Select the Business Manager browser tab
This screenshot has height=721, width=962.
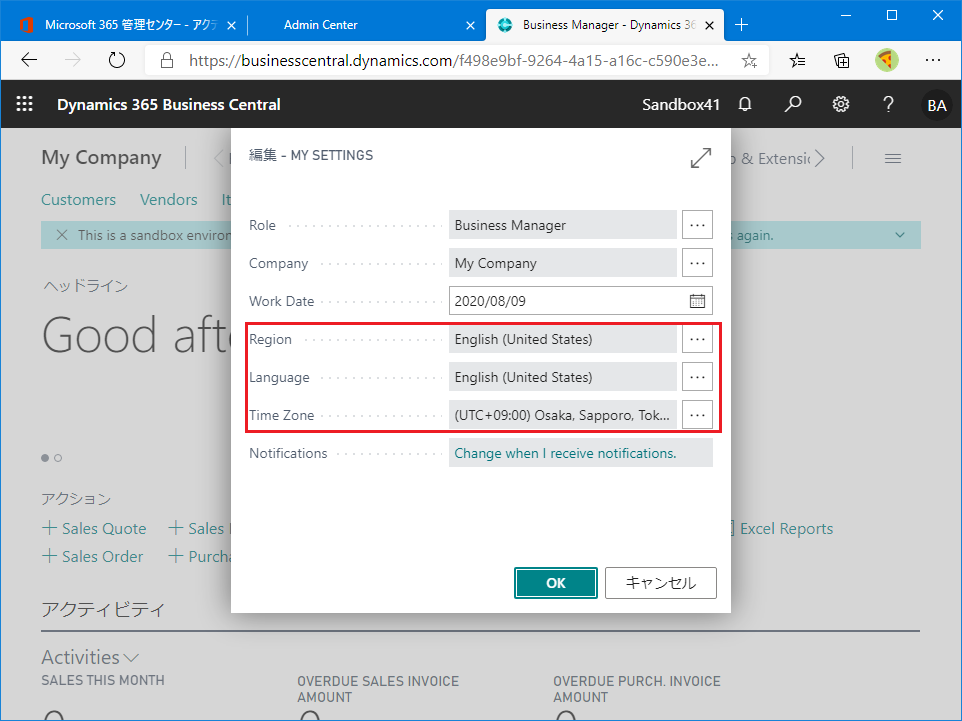pyautogui.click(x=604, y=25)
